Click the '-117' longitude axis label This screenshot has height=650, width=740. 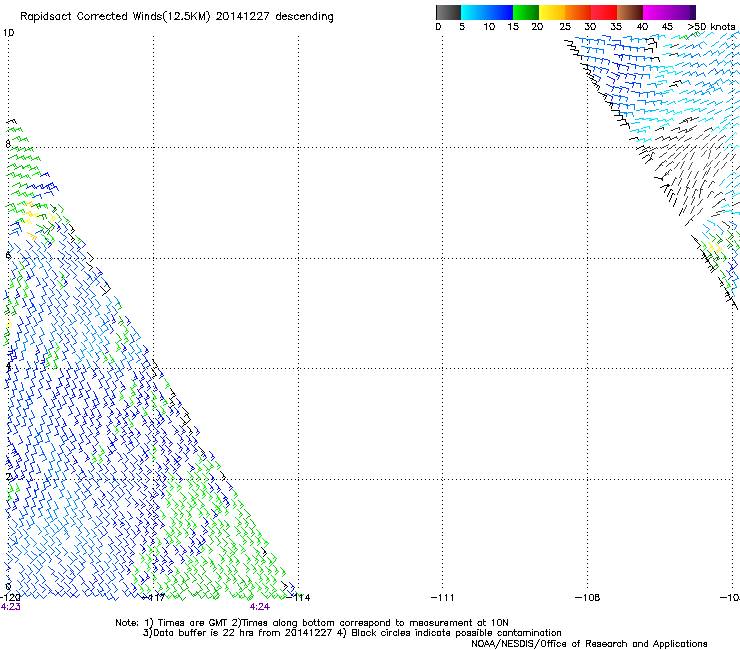(154, 598)
